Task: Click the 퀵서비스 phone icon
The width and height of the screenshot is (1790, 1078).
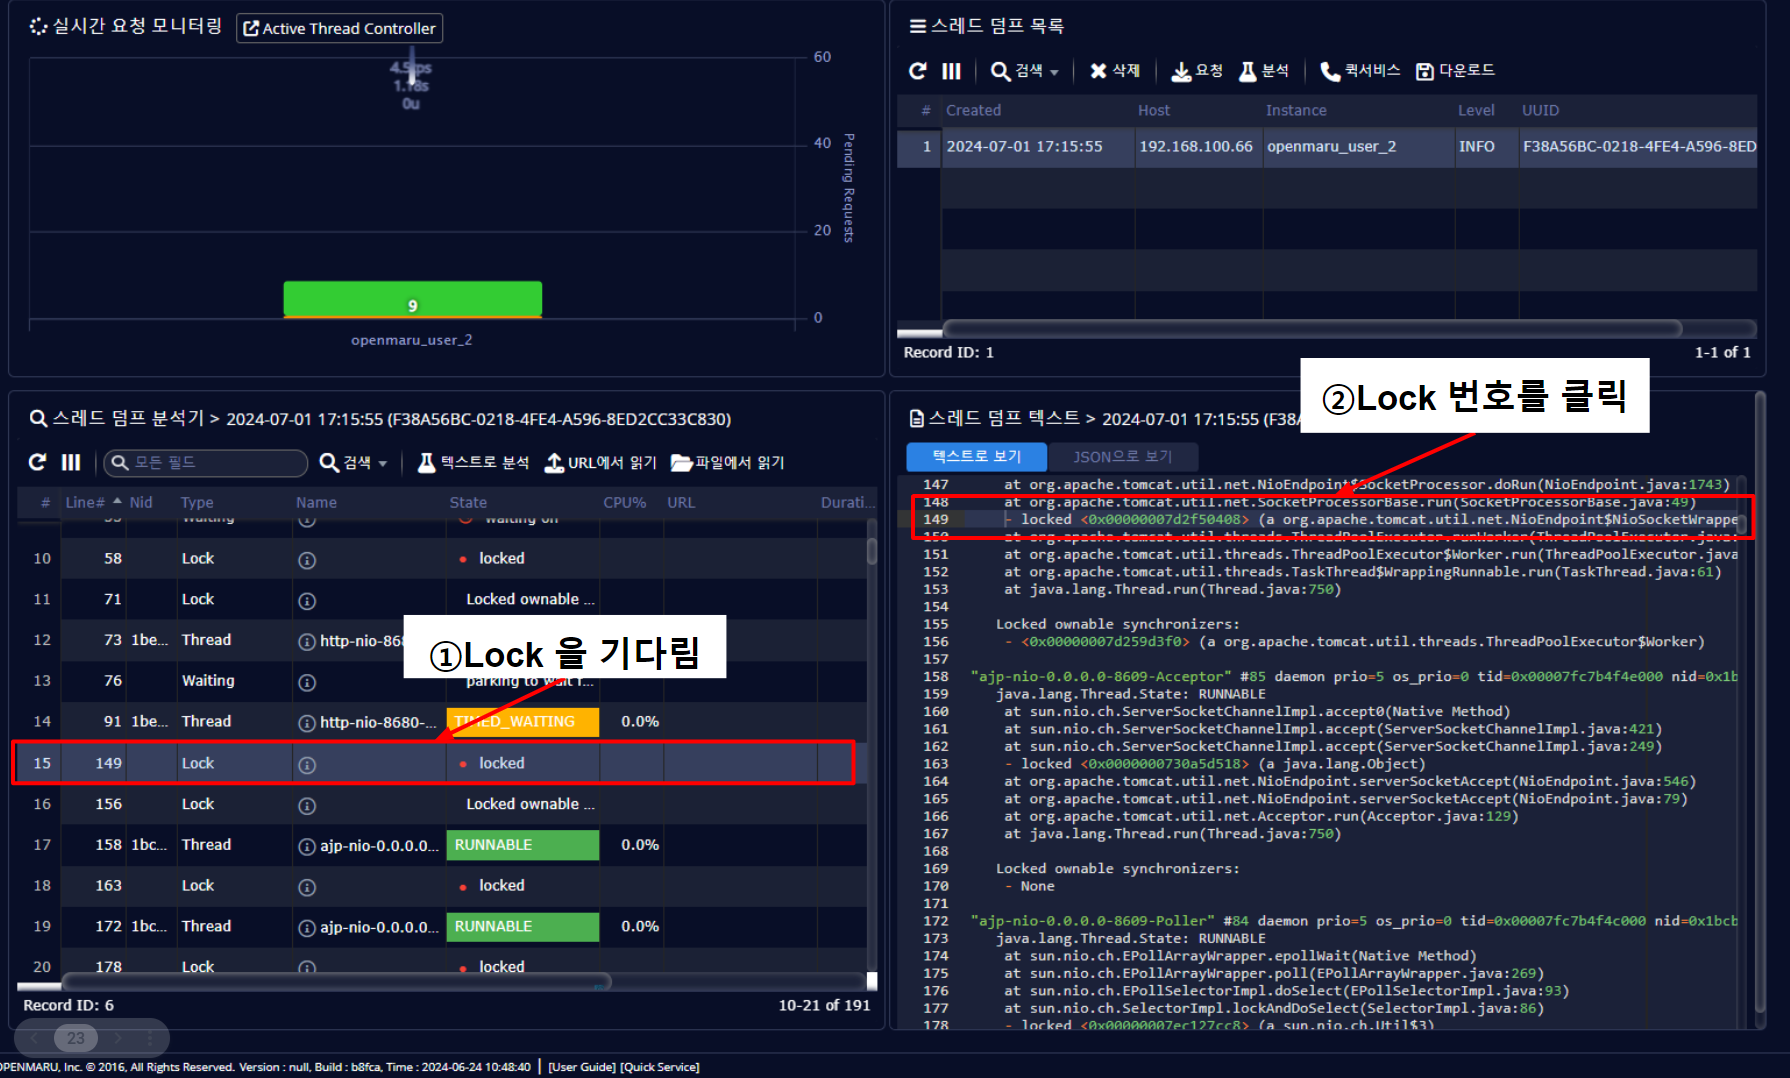Action: pos(1329,71)
